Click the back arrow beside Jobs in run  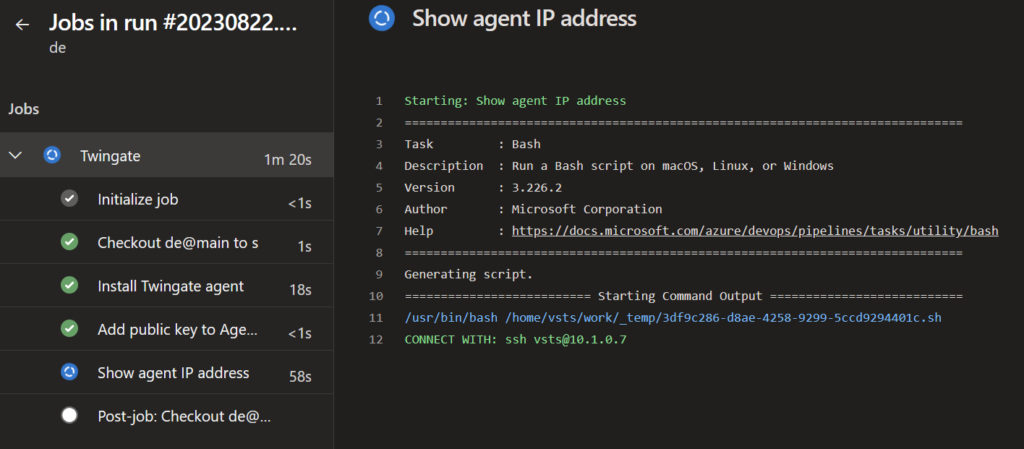[22, 24]
